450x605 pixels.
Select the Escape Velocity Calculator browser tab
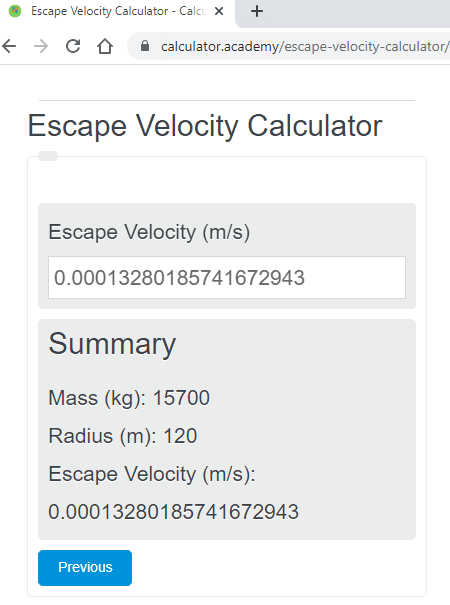pyautogui.click(x=118, y=12)
